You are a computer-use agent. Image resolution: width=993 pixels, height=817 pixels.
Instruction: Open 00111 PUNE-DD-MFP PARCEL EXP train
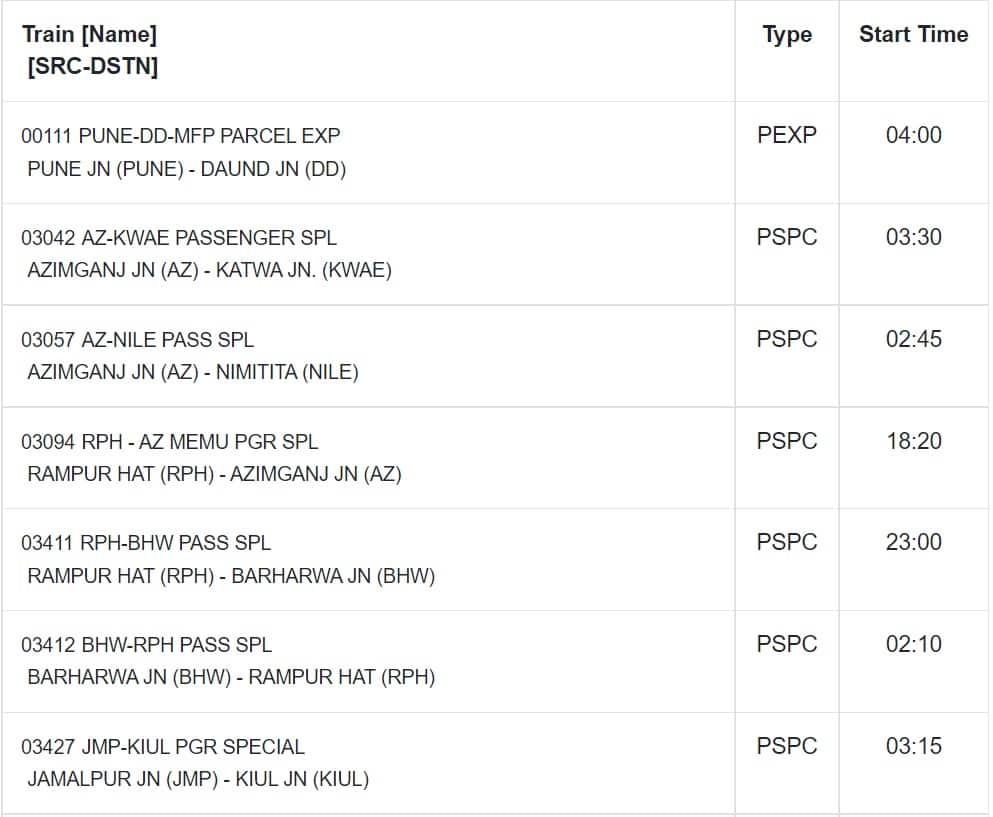180,136
